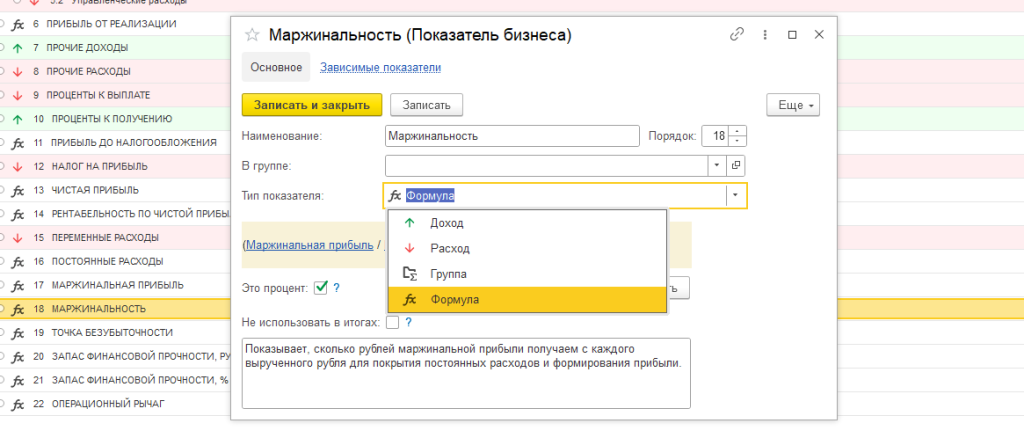The width and height of the screenshot is (1024, 438).
Task: Open help question mark next to Это процент
Action: tap(336, 288)
